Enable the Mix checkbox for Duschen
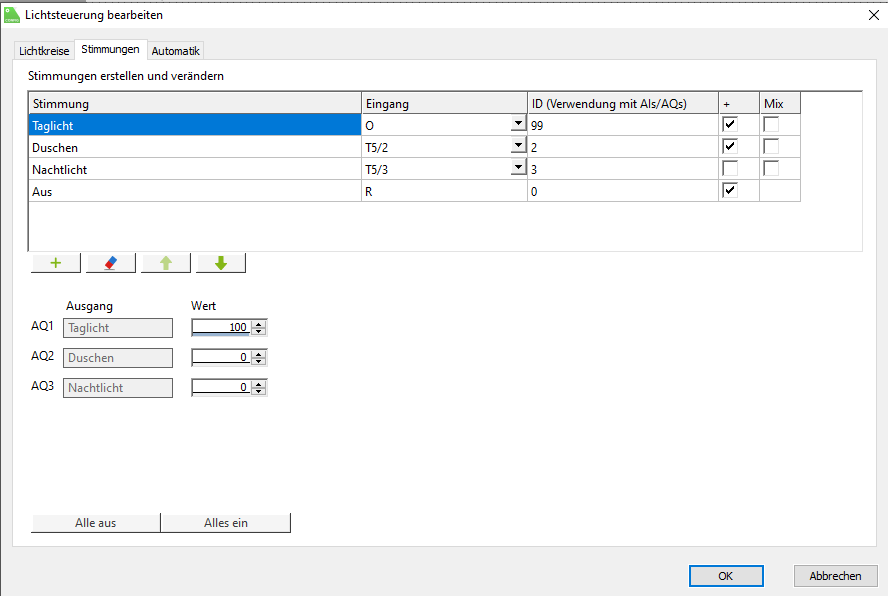 click(771, 146)
